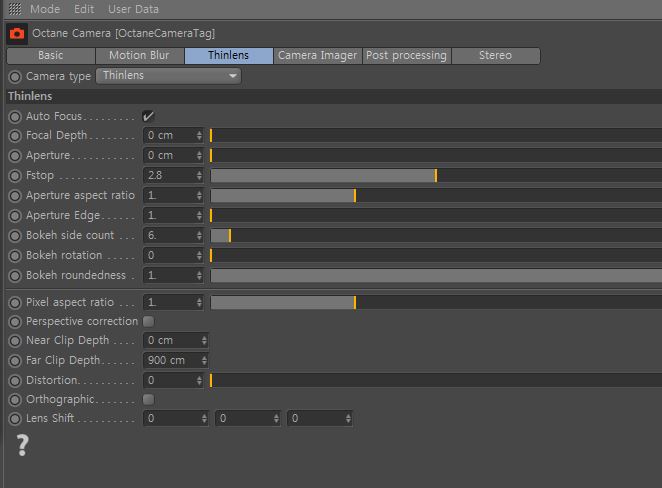662x488 pixels.
Task: Toggle Perspective correction animation dot
Action: pos(15,322)
